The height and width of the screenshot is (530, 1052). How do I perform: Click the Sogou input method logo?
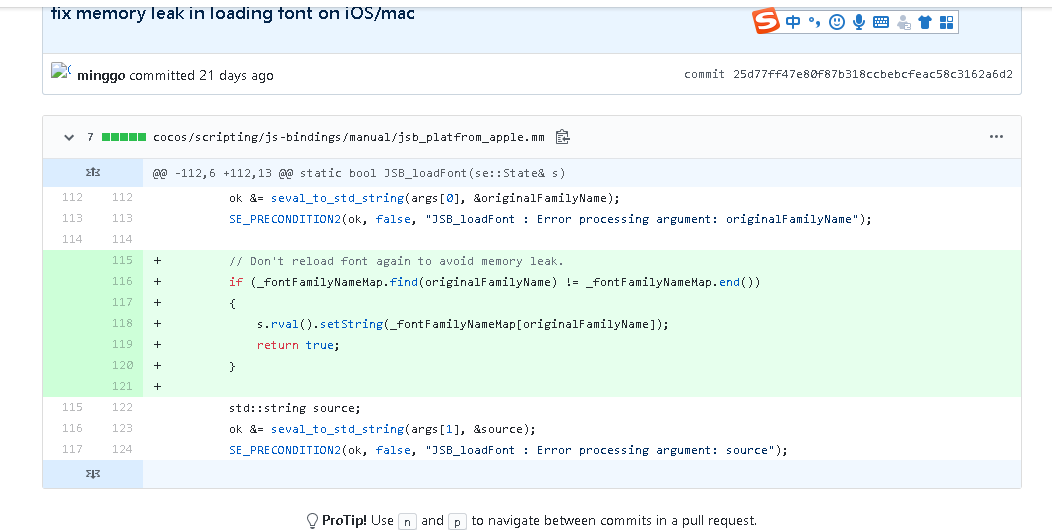tap(766, 21)
